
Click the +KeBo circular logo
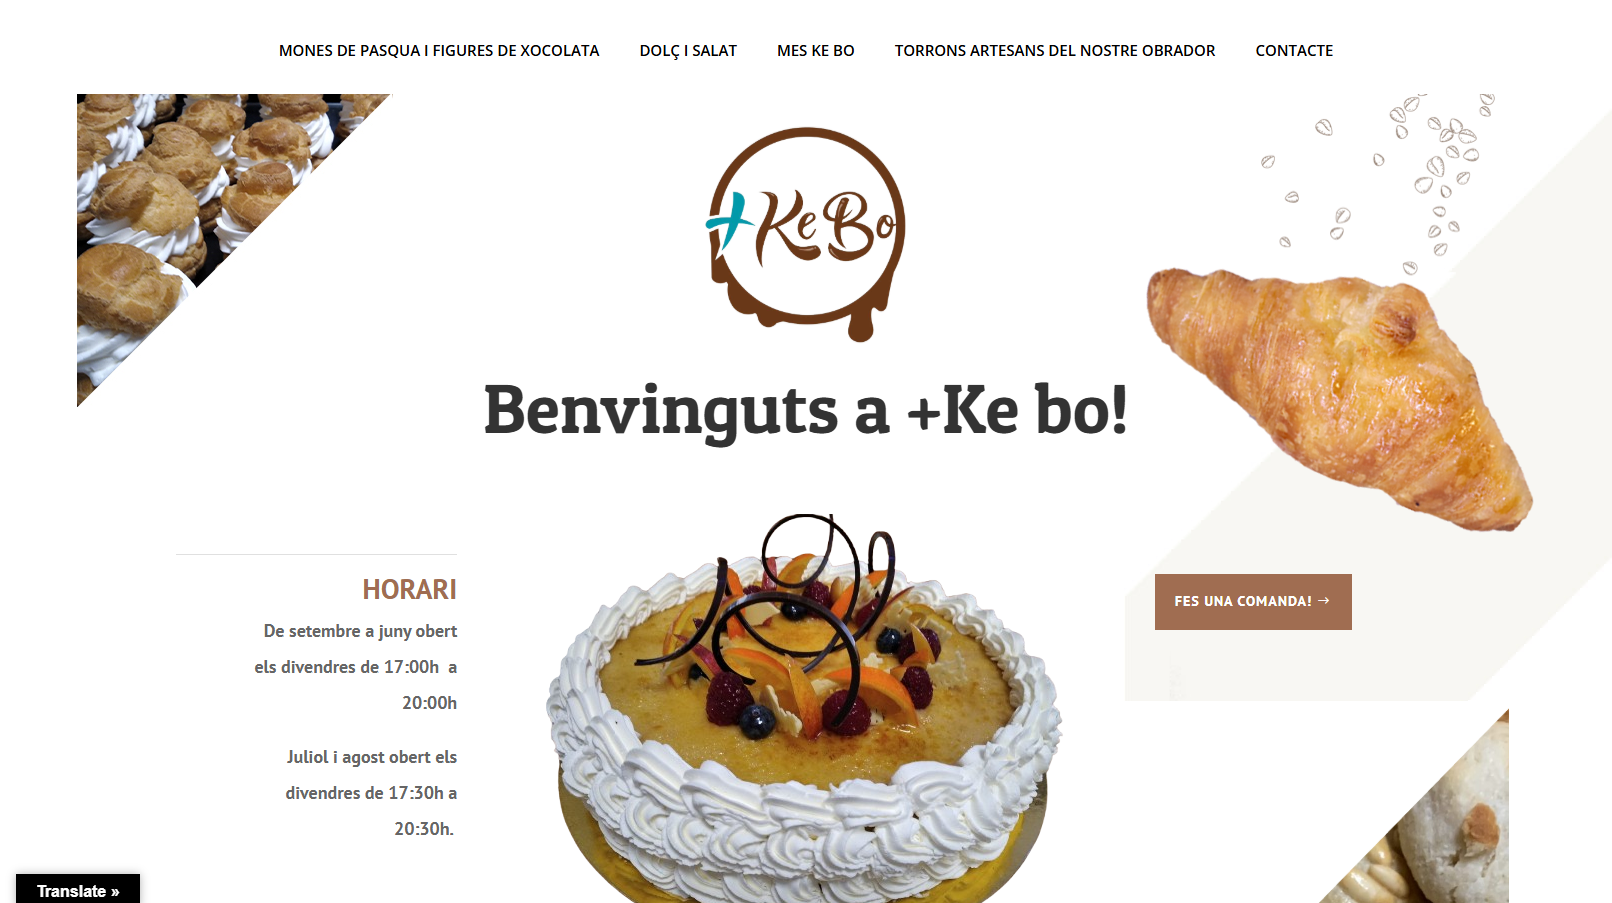[806, 233]
